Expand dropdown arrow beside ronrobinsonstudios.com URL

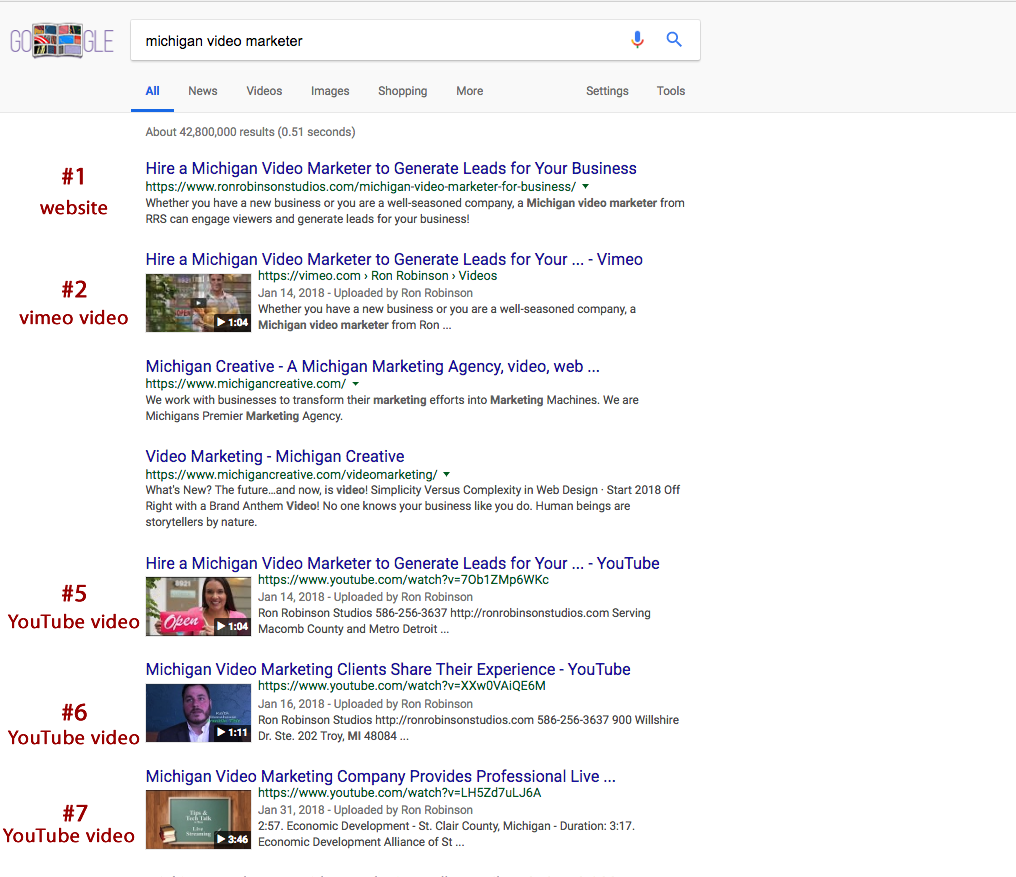tap(586, 187)
